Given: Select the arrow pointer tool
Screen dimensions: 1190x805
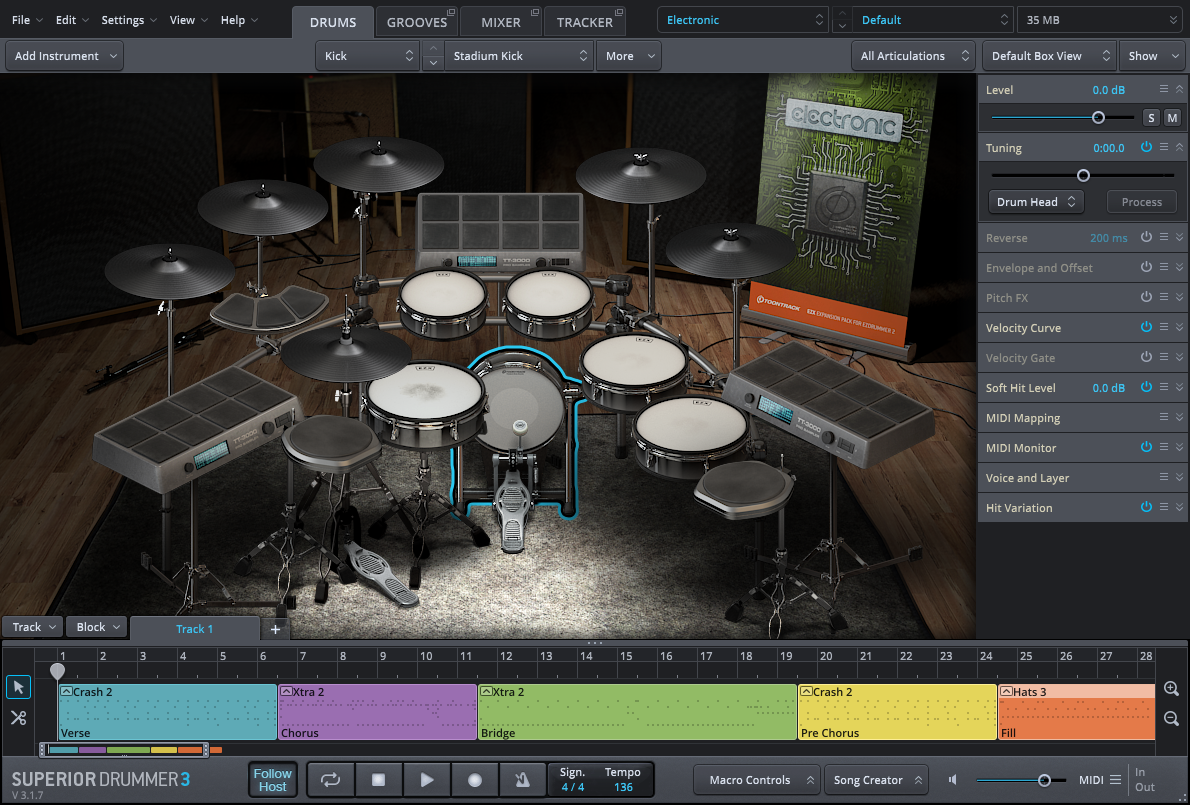Looking at the screenshot, I should (18, 687).
